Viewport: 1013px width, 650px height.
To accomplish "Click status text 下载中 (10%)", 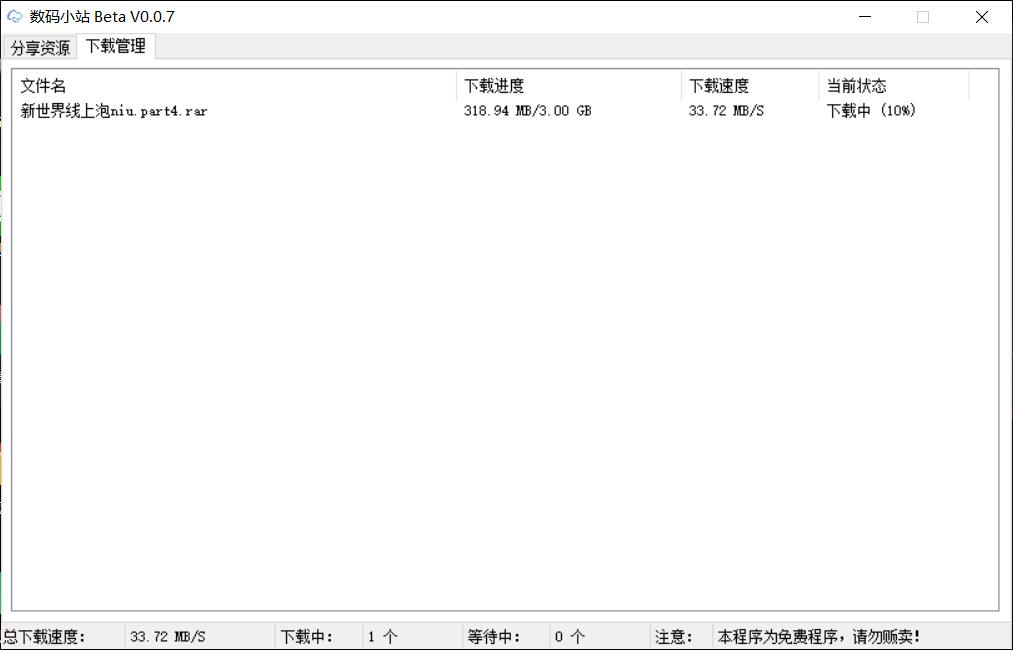I will (871, 110).
